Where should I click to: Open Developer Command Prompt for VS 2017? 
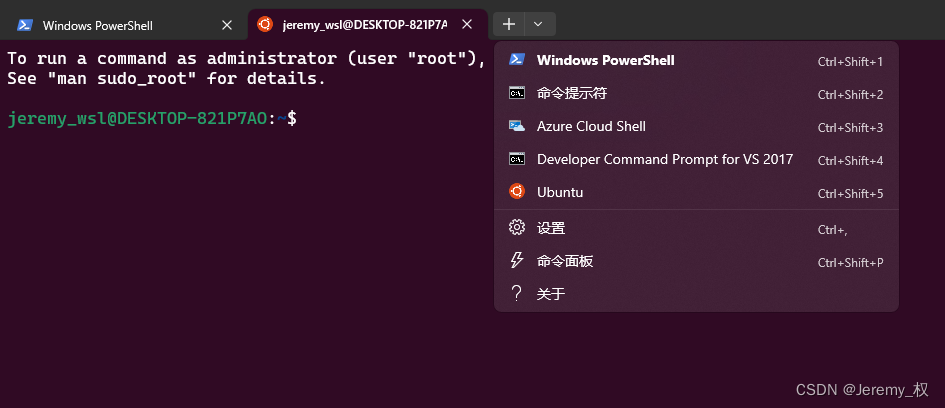[696, 160]
